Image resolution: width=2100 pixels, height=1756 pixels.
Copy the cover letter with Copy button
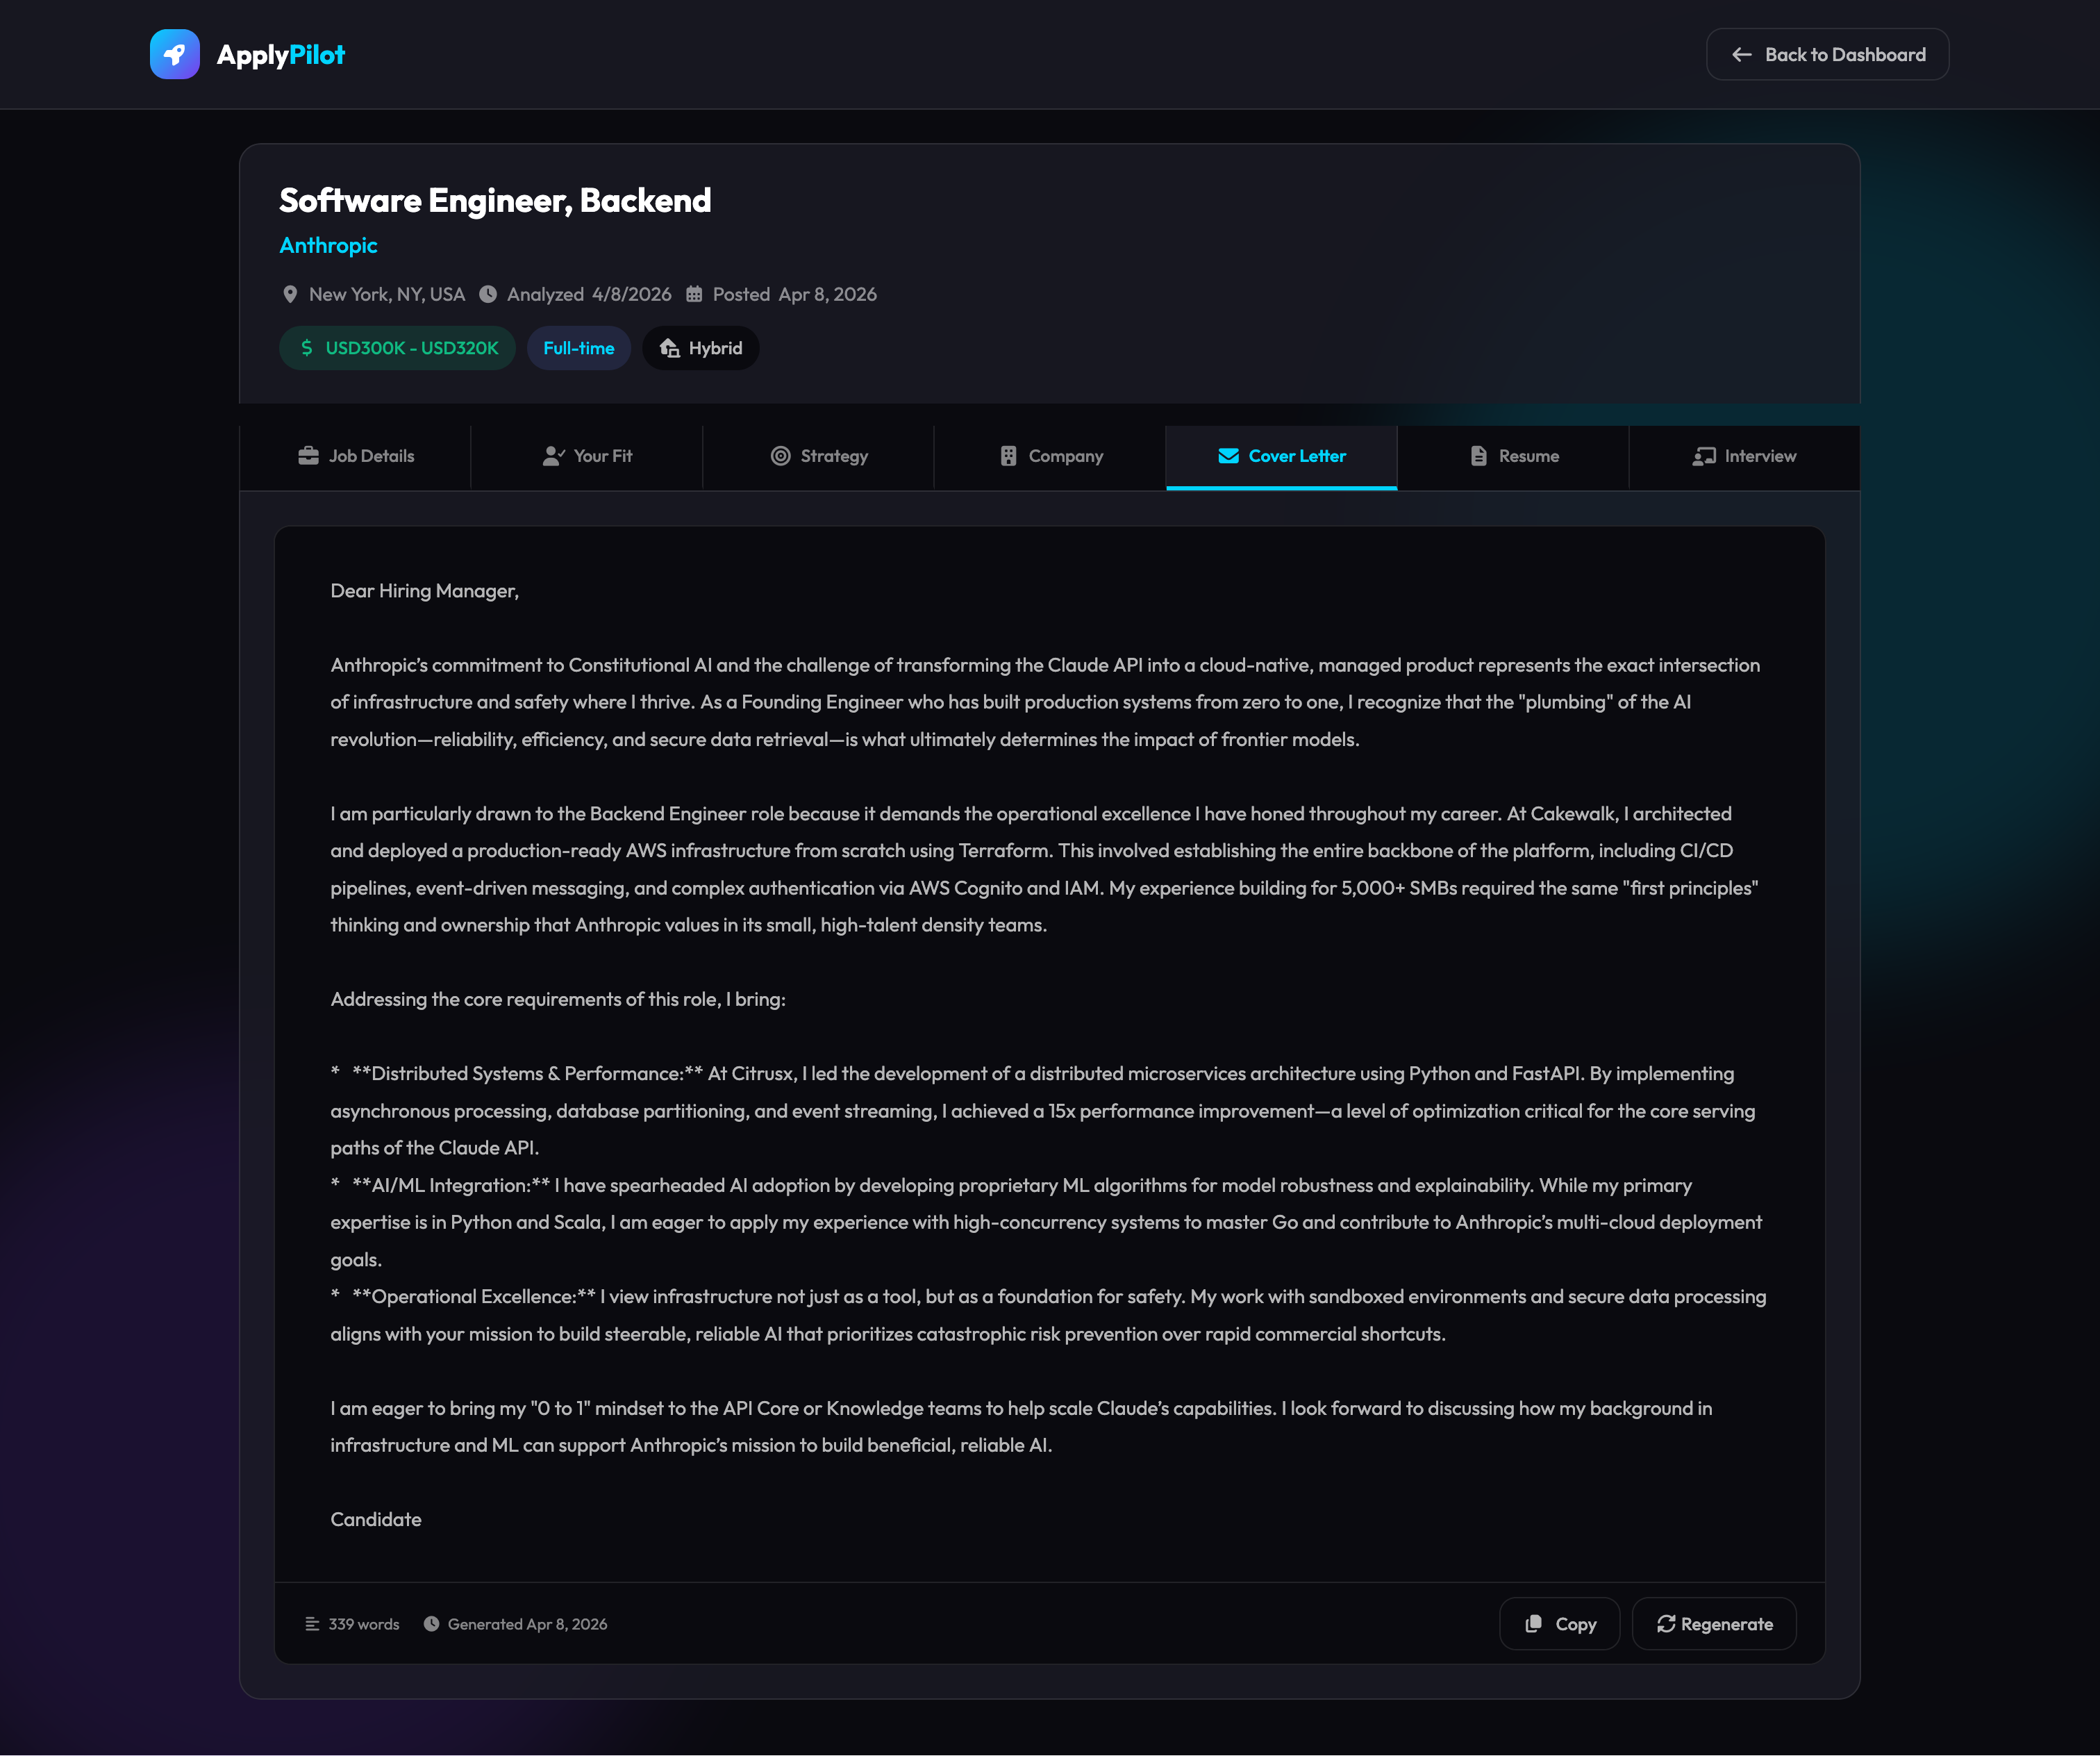(1559, 1624)
